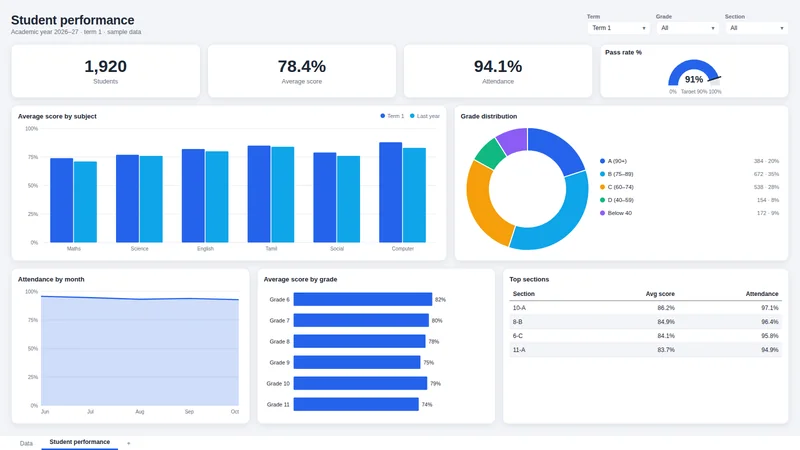Click the Aug label on attendance chart
The image size is (800, 450).
pos(140,412)
